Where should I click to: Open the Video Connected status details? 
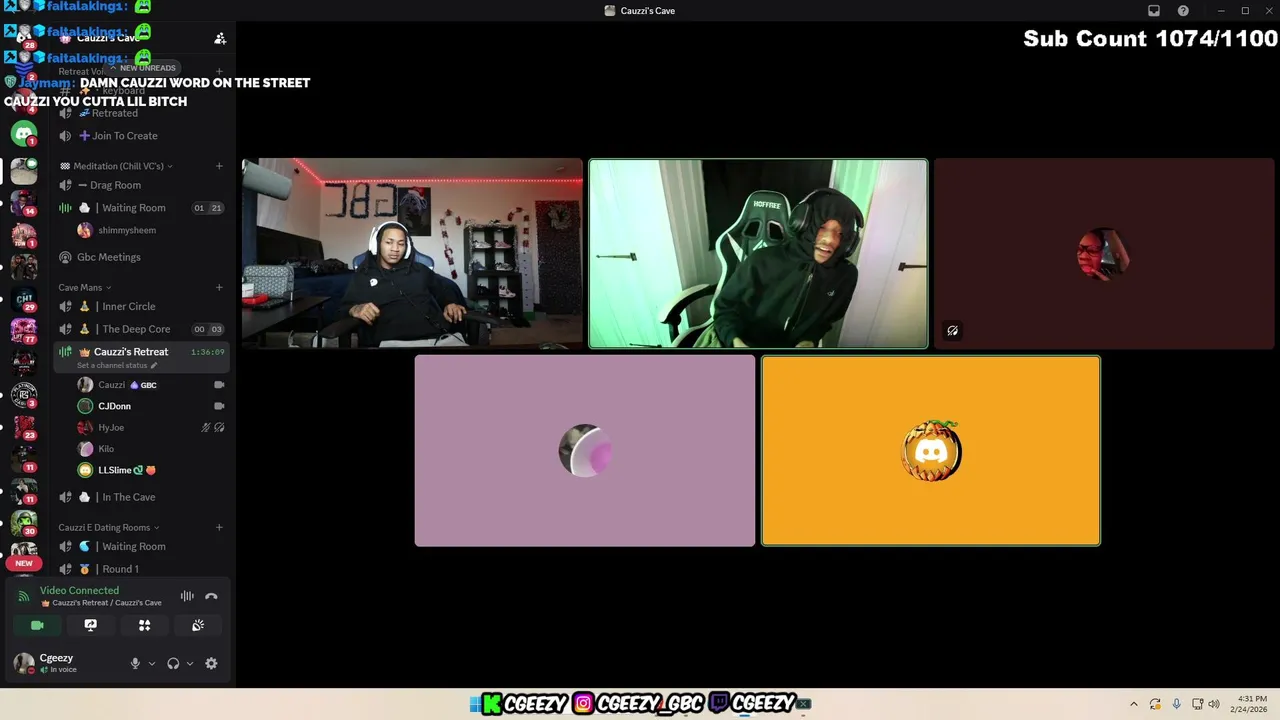click(x=79, y=590)
